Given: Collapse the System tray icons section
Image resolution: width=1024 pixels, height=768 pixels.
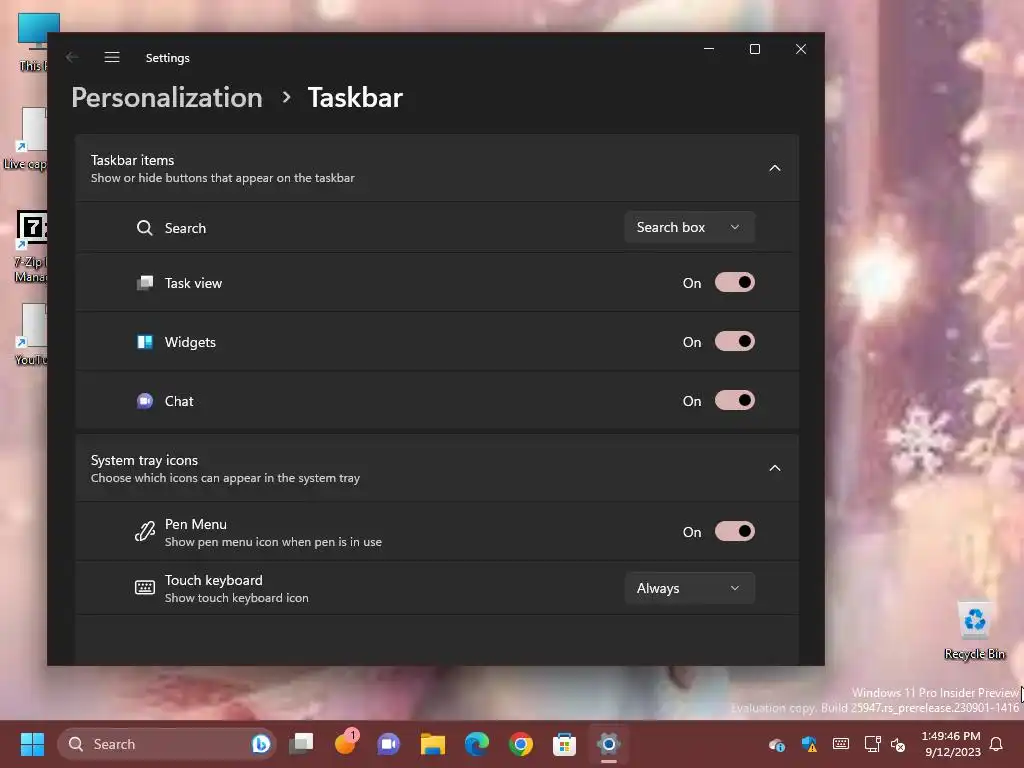Looking at the screenshot, I should (775, 468).
